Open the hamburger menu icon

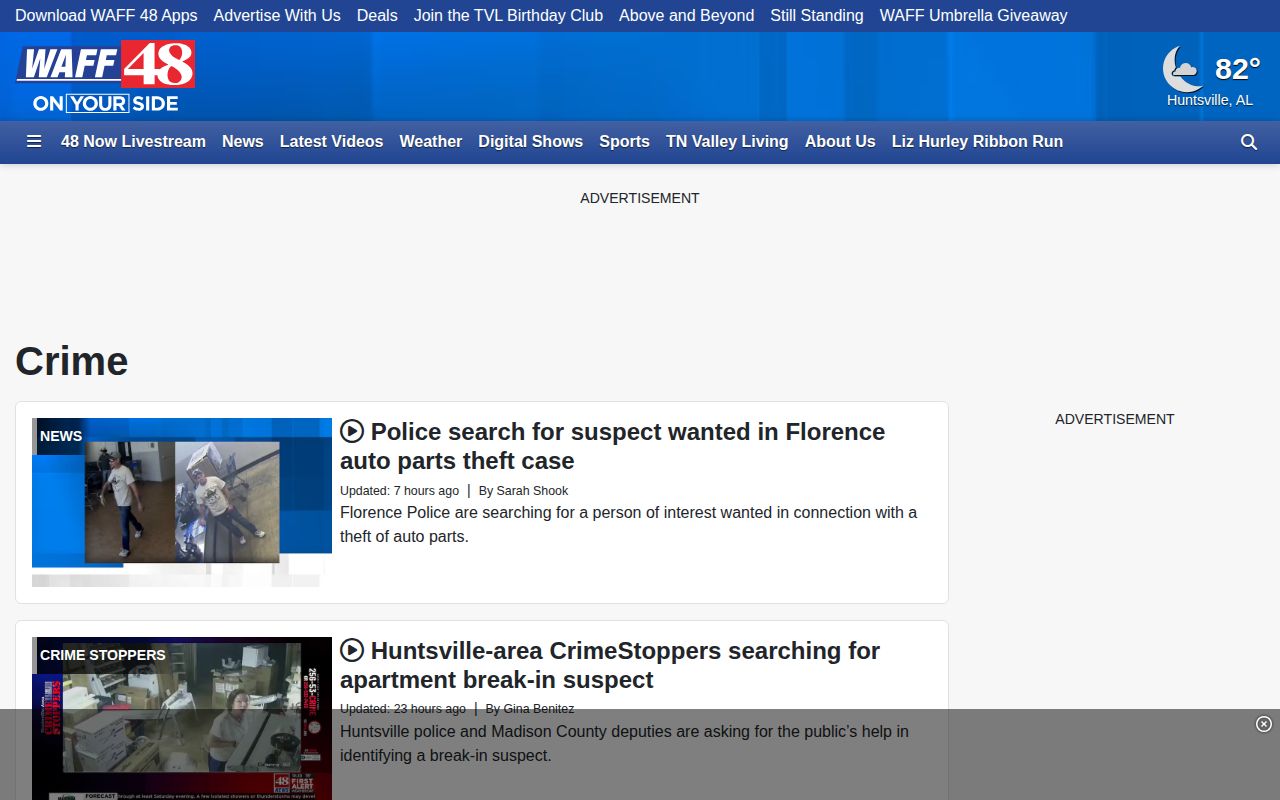(x=34, y=142)
